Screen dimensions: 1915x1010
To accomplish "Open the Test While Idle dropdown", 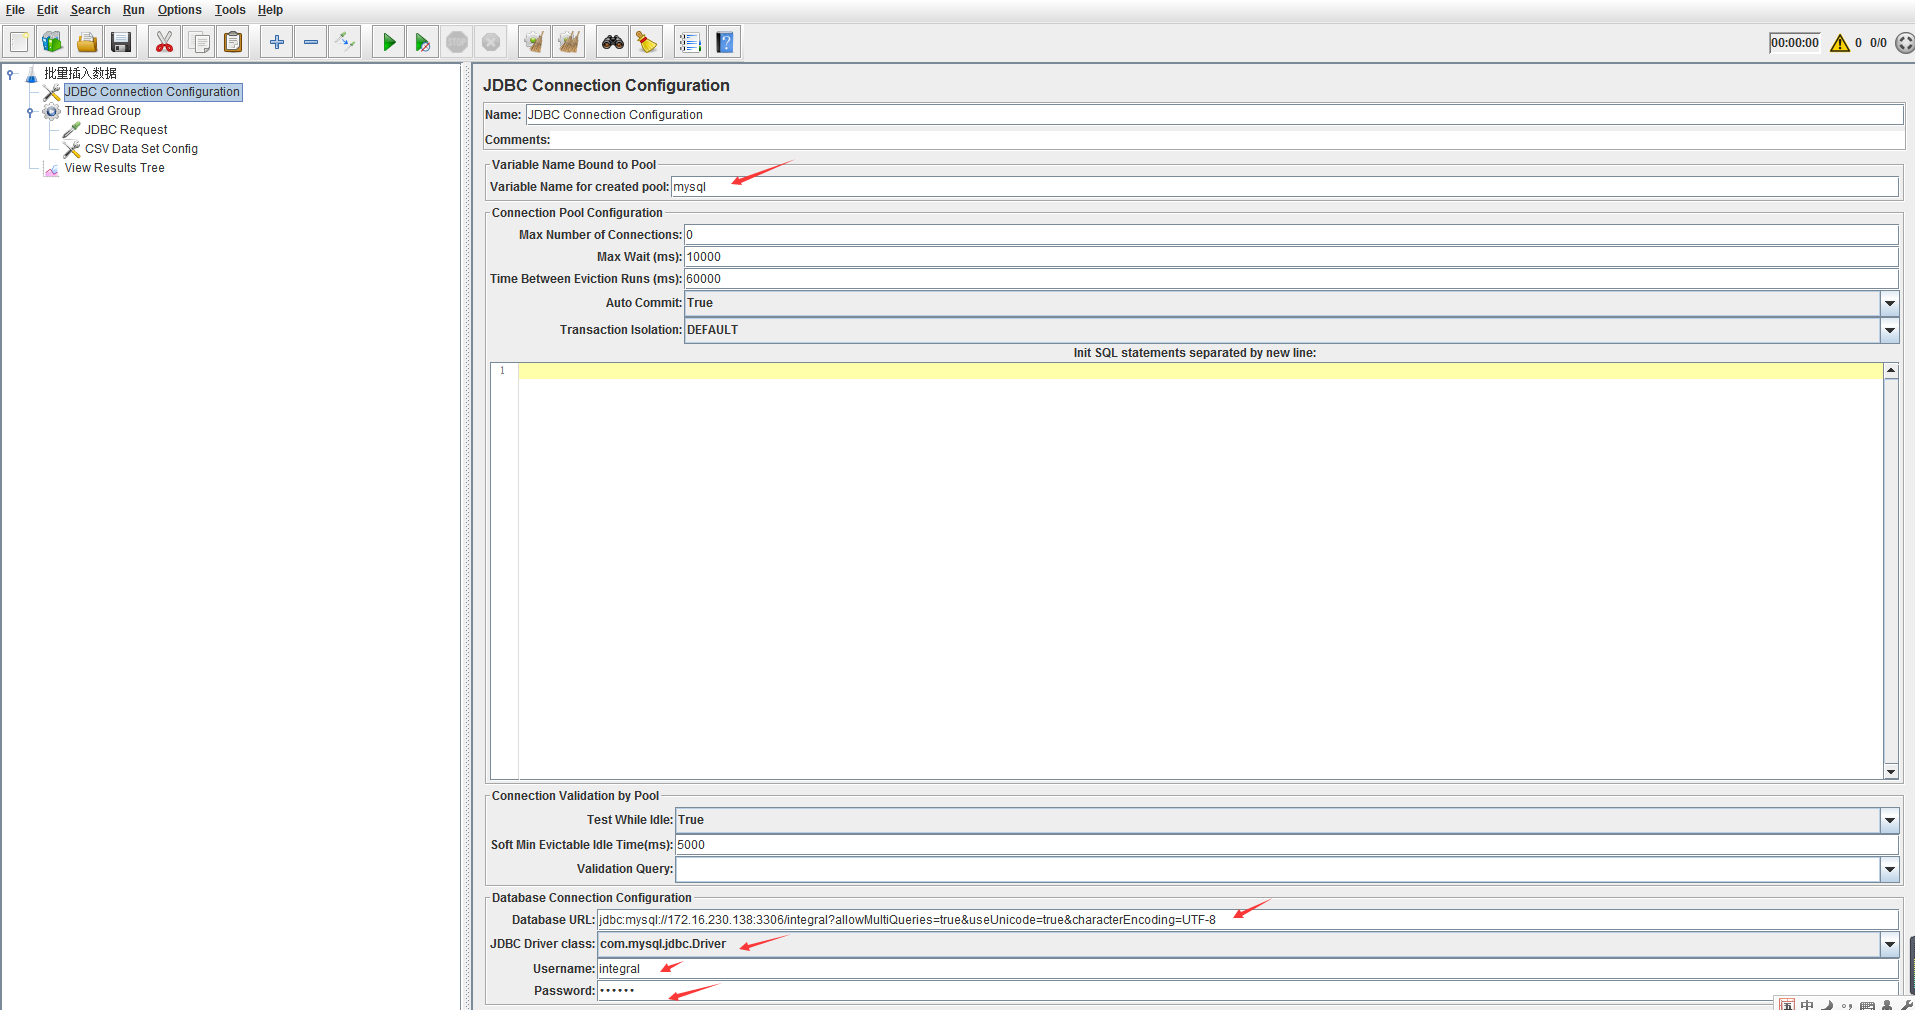I will (1889, 820).
